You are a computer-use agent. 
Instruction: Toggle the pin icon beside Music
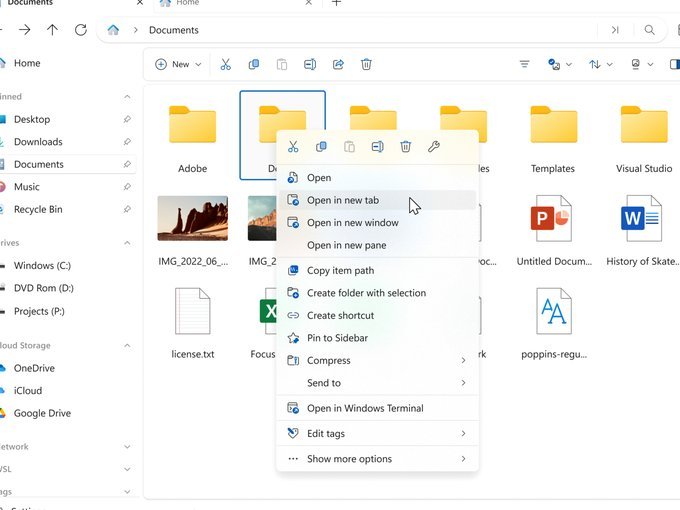[x=127, y=187]
